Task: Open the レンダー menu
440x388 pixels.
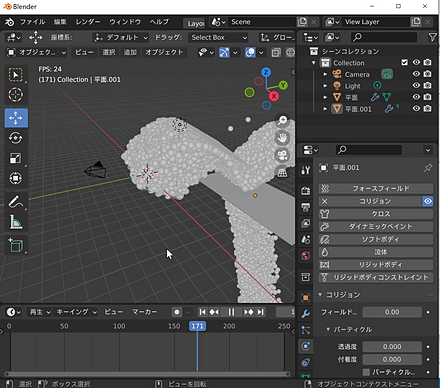Action: pos(88,22)
